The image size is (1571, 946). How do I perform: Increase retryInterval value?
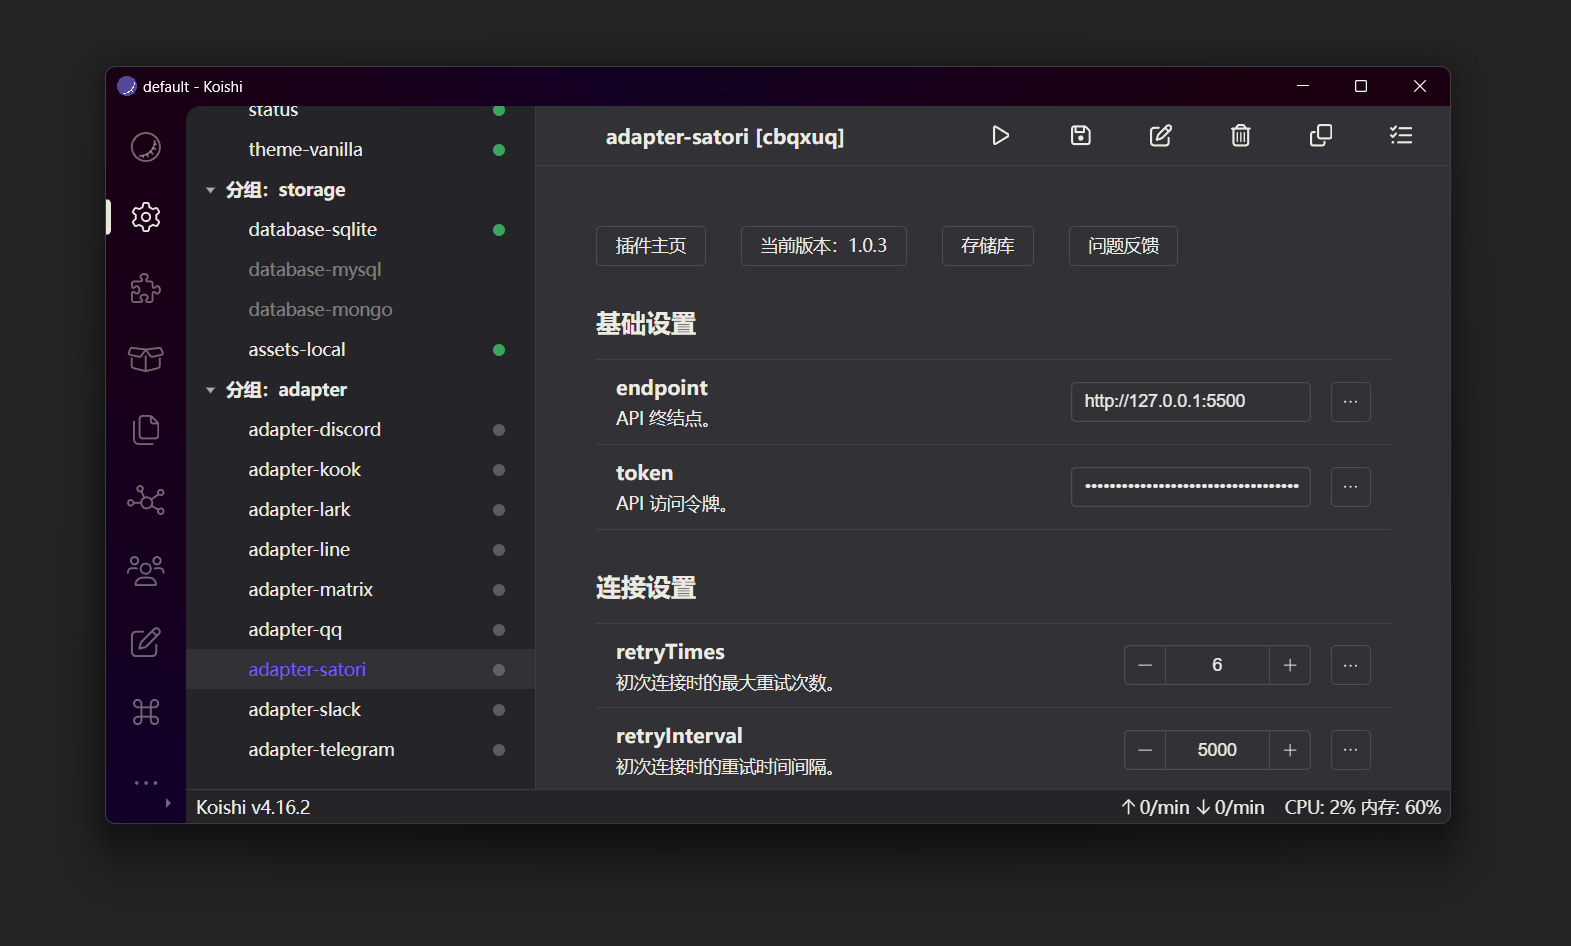click(x=1290, y=750)
